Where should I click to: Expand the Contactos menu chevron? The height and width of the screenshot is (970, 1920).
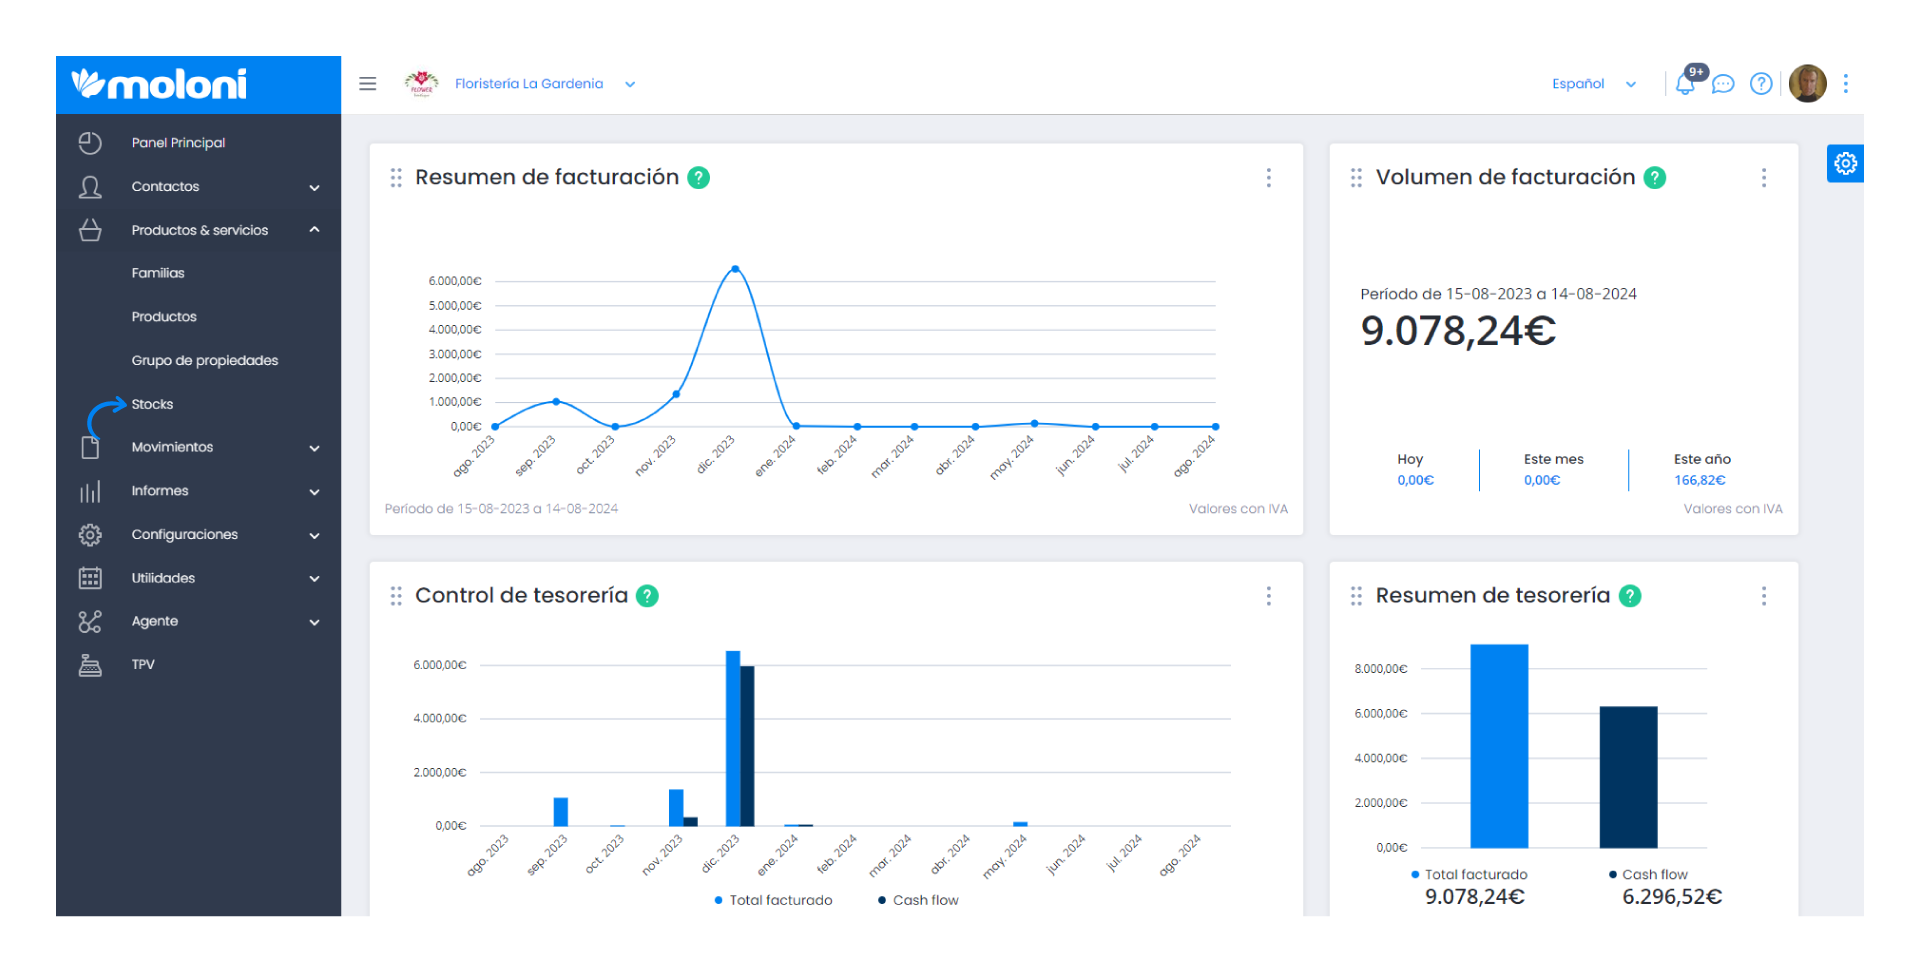point(314,188)
